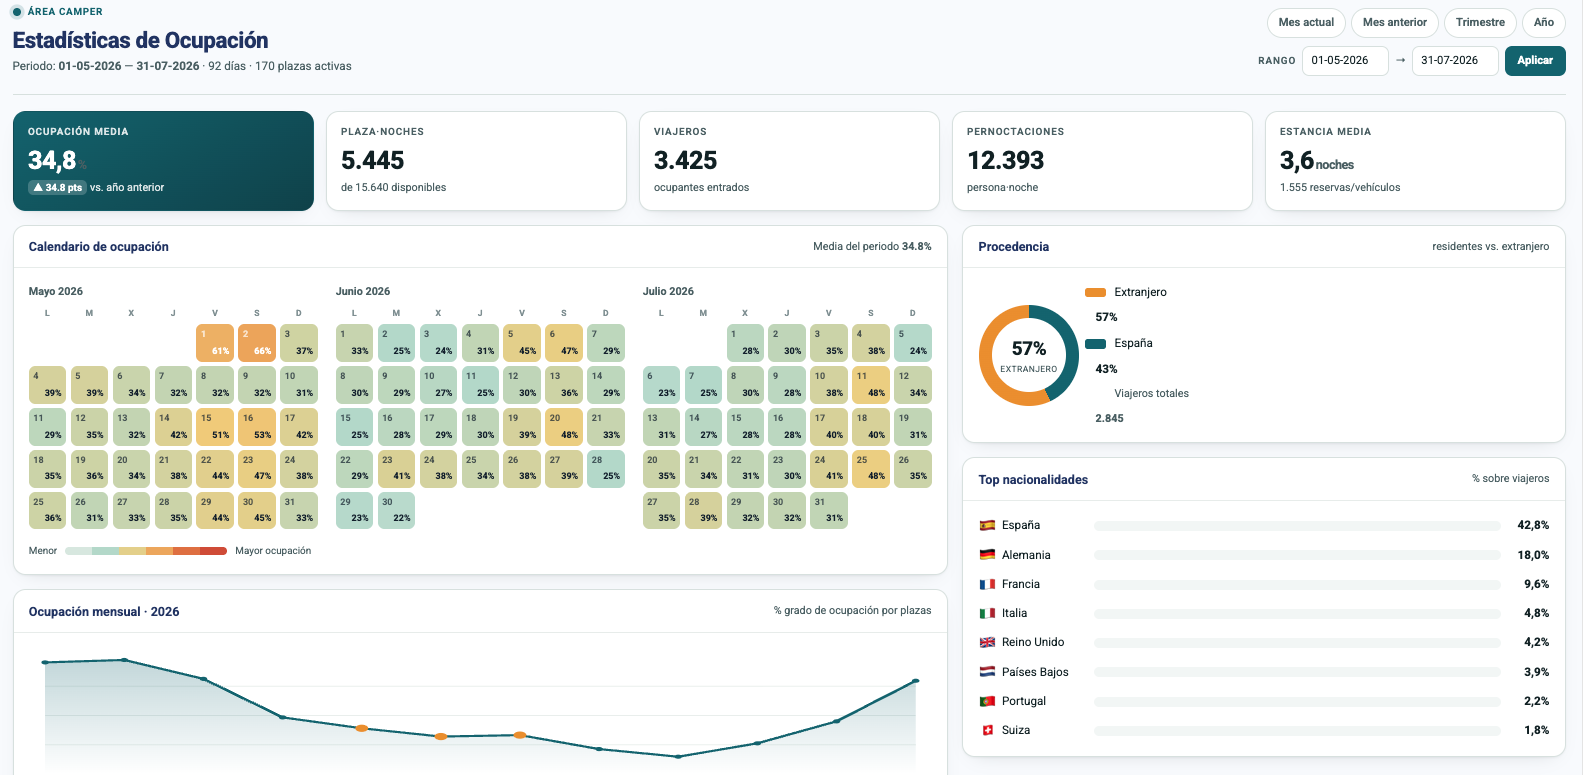Viewport: 1583px width, 775px height.
Task: Open the Ocupación media card
Action: 163,161
